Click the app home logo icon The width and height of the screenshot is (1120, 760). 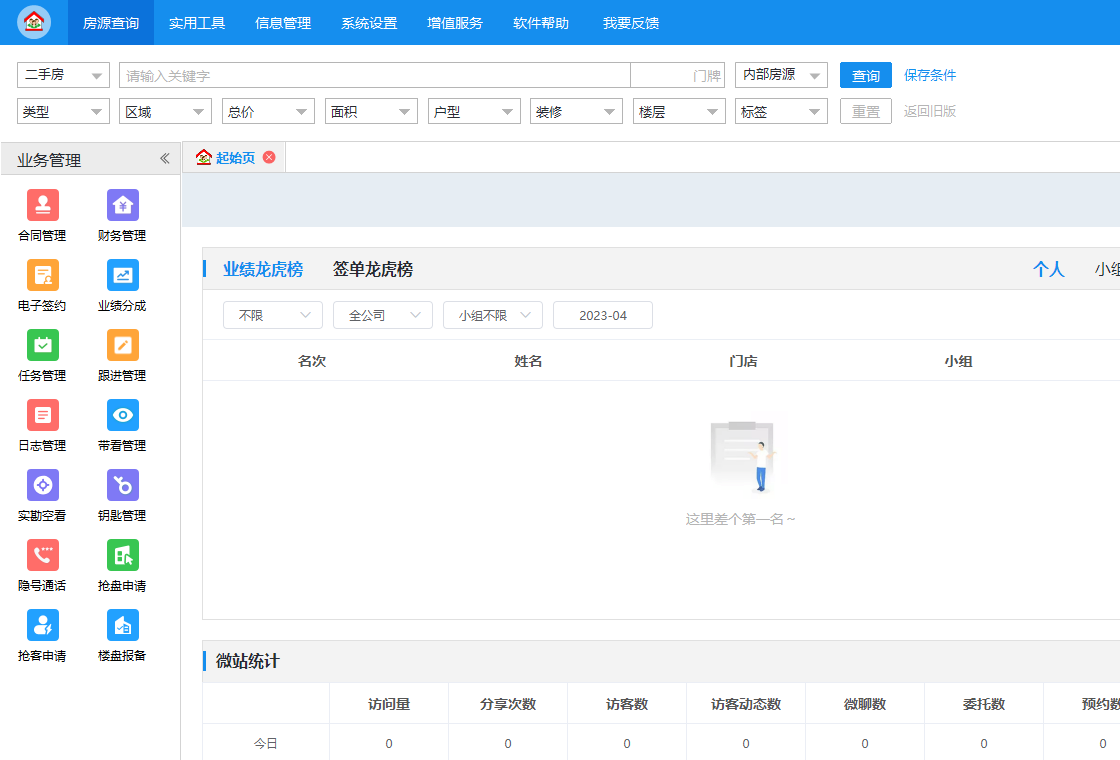[34, 22]
